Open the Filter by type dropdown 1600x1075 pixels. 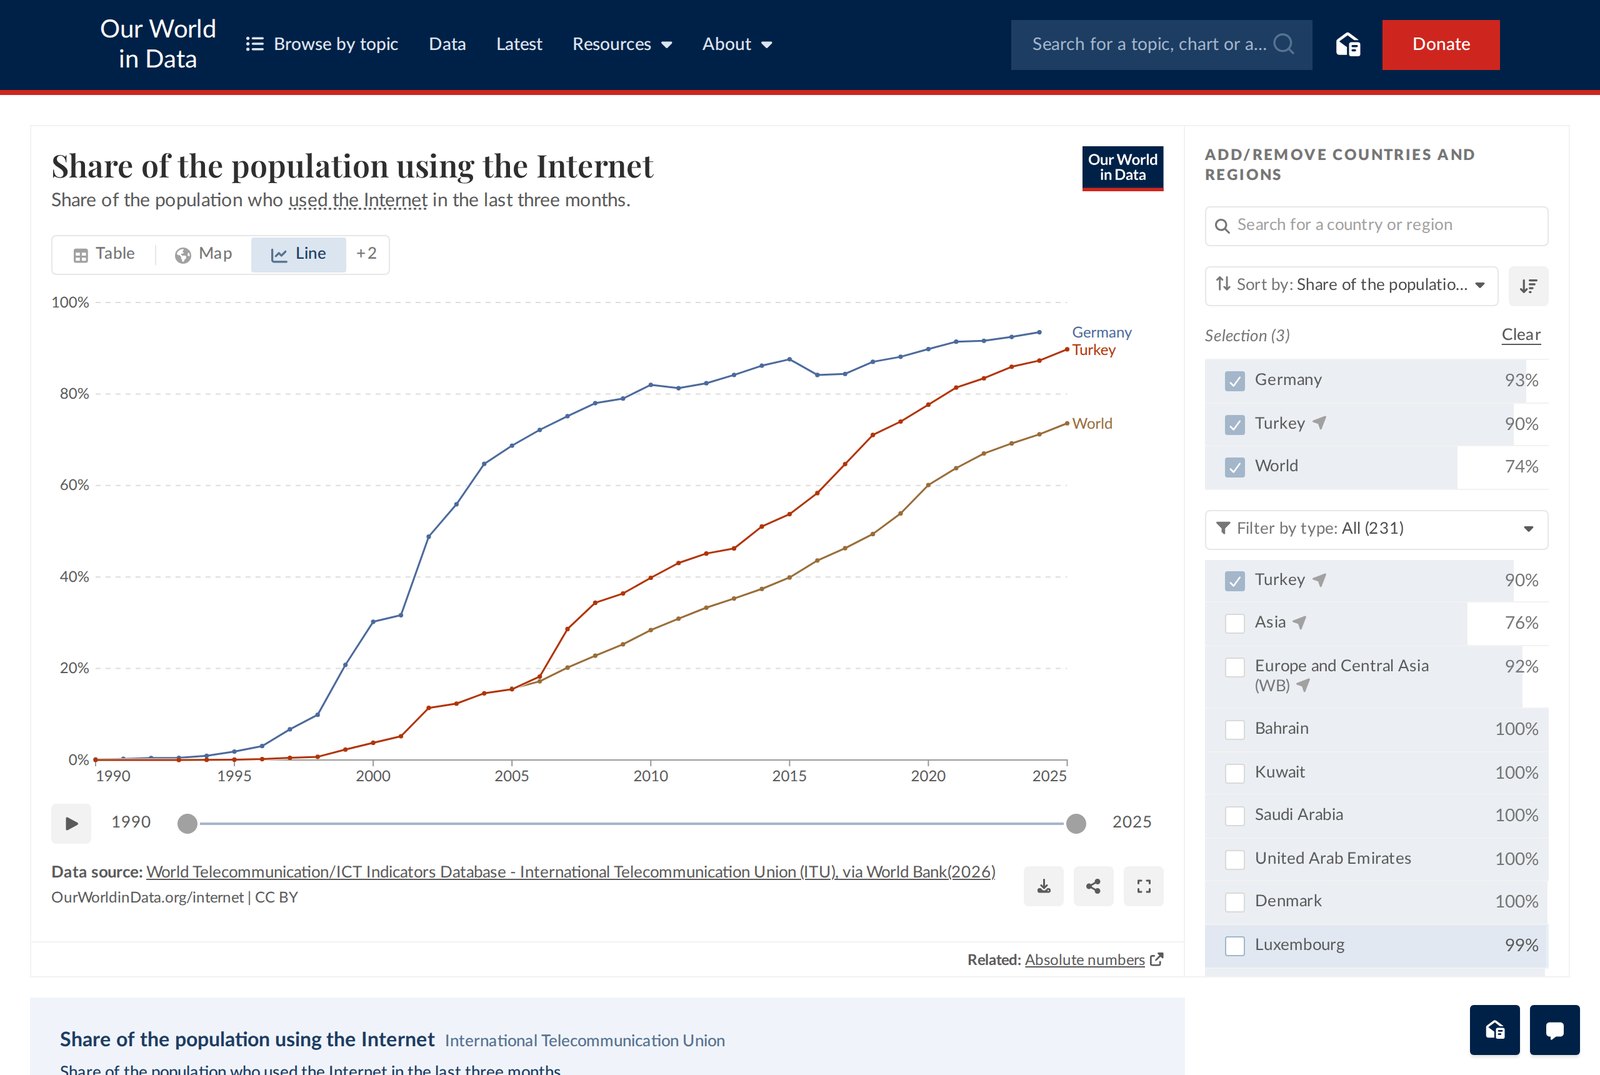click(x=1376, y=529)
